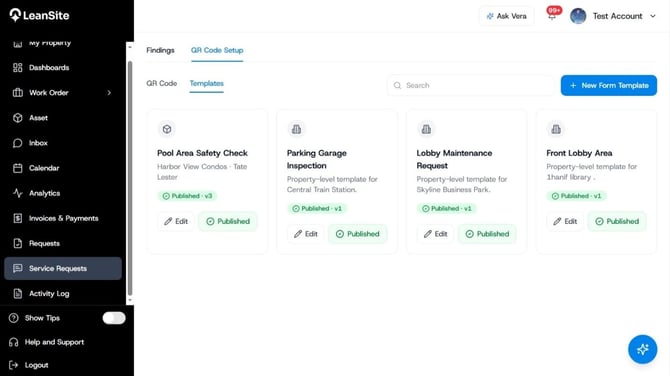Open Dashboards menu item
The image size is (670, 376).
click(63, 68)
